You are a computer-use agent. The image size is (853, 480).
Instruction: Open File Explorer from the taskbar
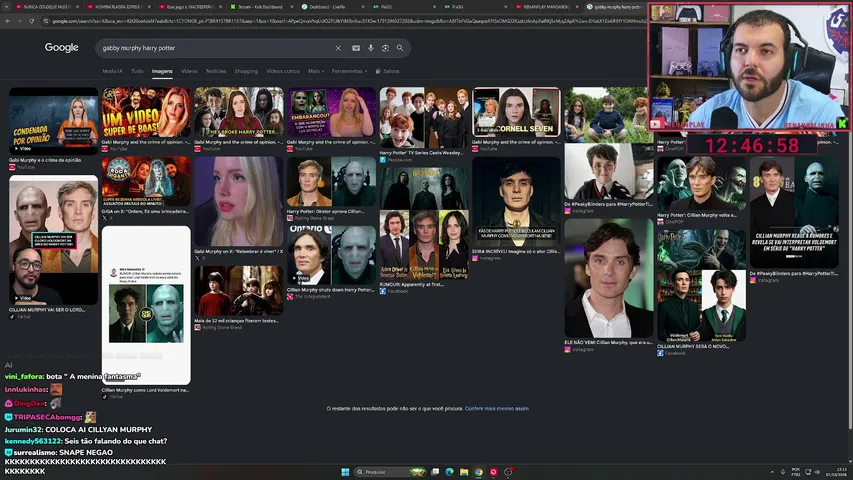point(464,472)
